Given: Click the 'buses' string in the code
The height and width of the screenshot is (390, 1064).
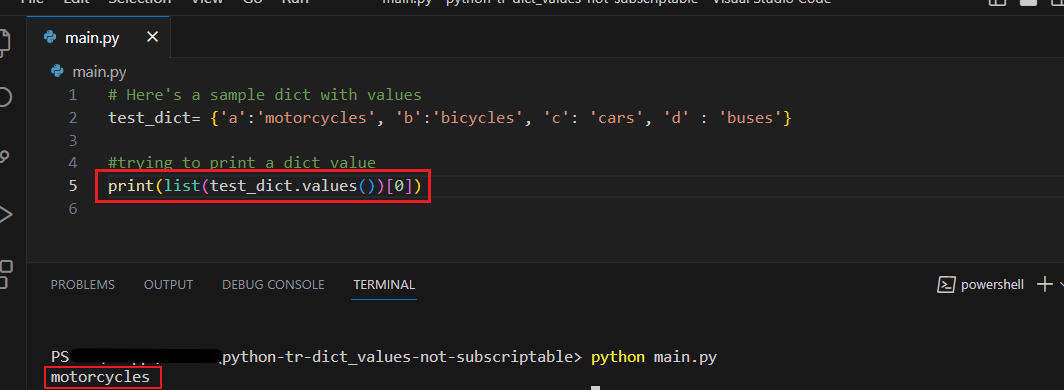Looking at the screenshot, I should [x=750, y=118].
